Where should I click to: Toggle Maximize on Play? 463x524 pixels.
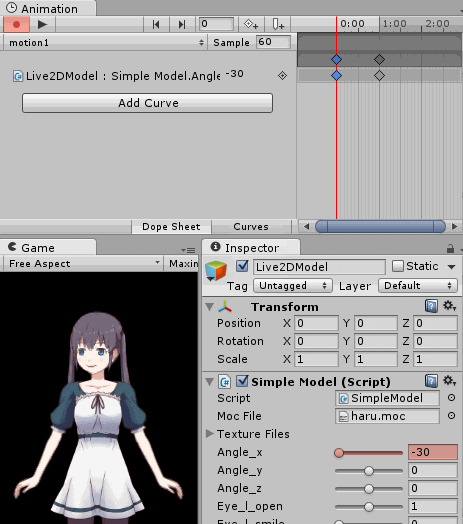pyautogui.click(x=183, y=264)
